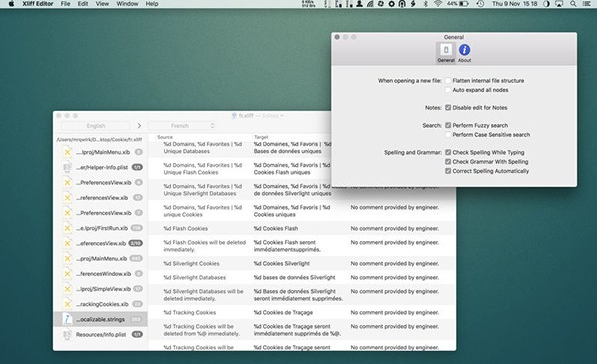Open the File menu
Image resolution: width=597 pixels, height=364 pixels.
pos(65,4)
